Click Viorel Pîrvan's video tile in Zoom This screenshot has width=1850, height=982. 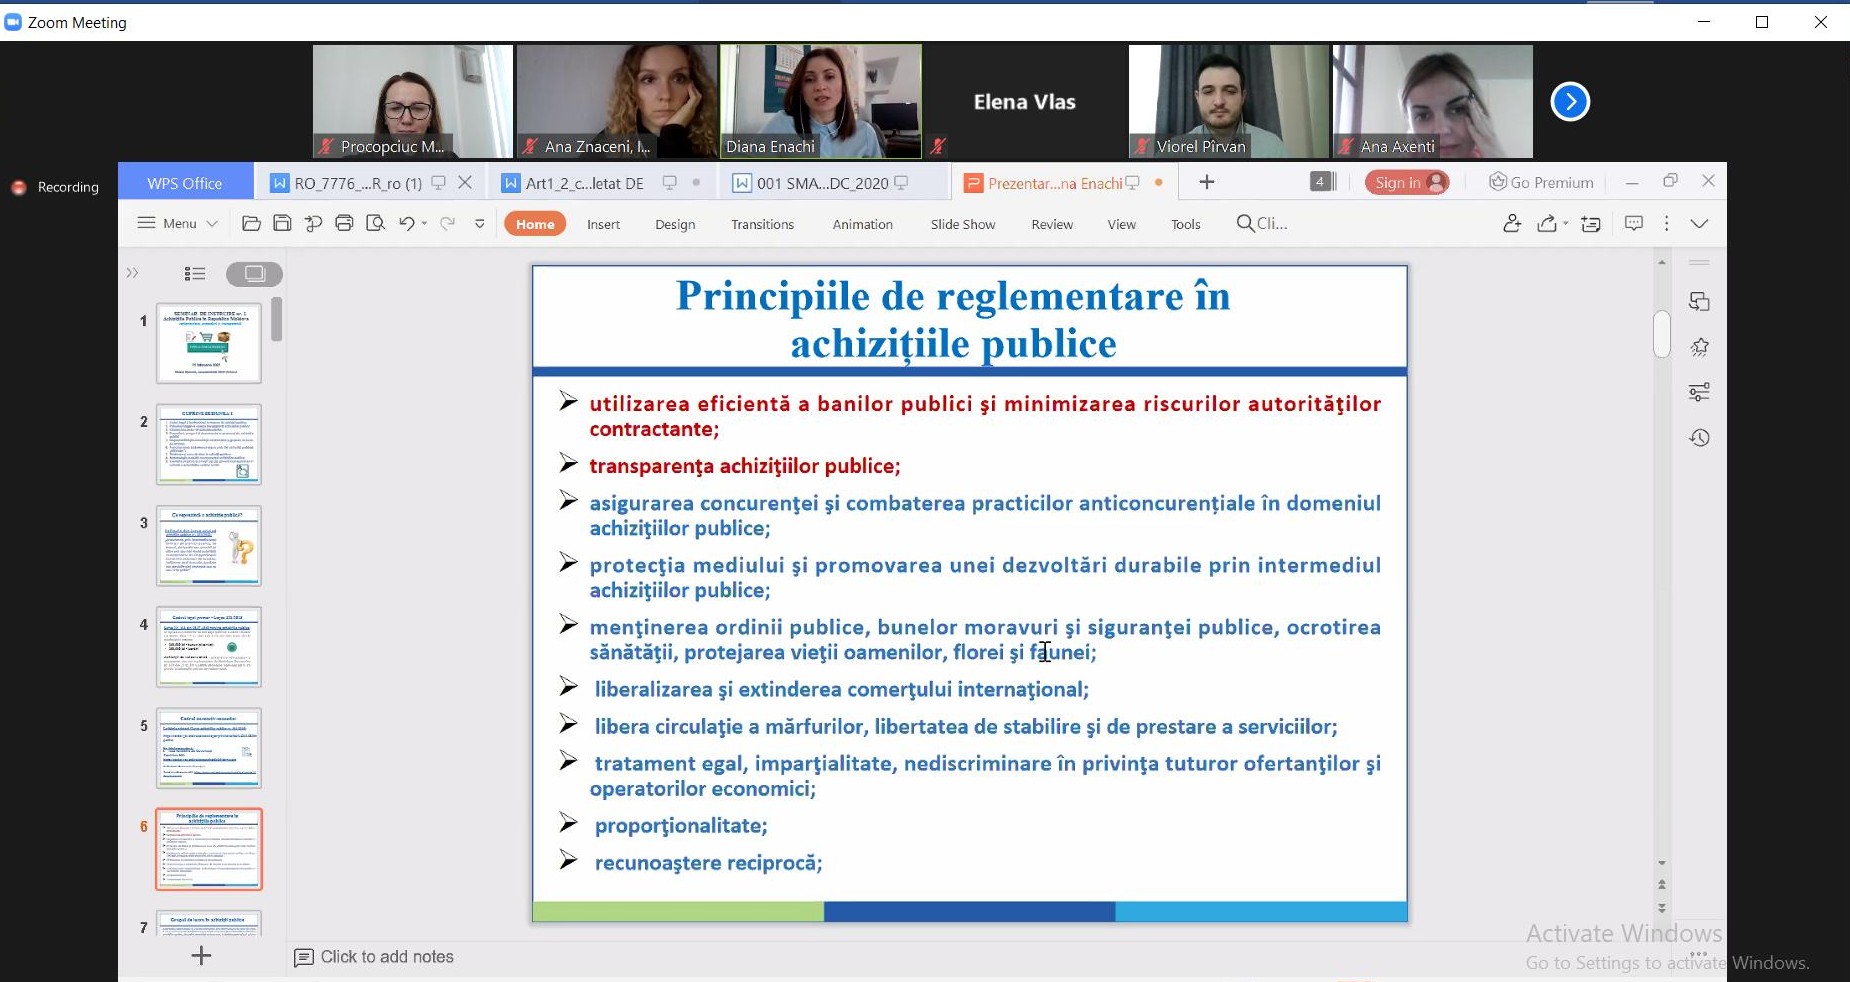(x=1229, y=101)
